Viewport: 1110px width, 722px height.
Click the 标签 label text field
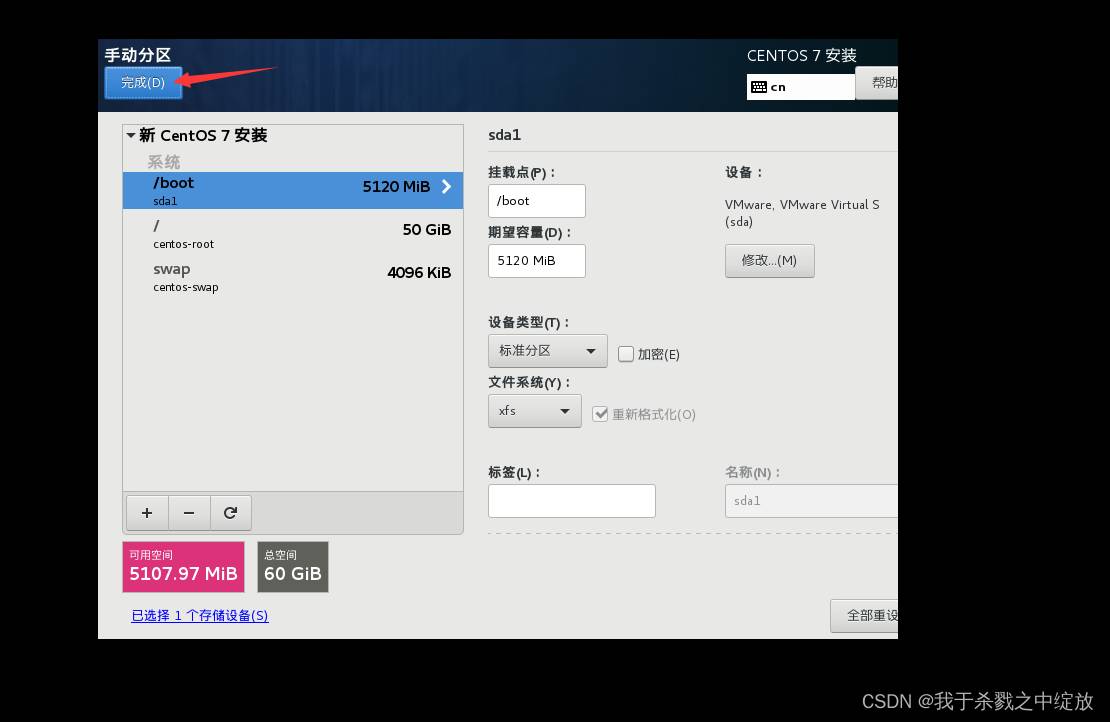tap(571, 501)
